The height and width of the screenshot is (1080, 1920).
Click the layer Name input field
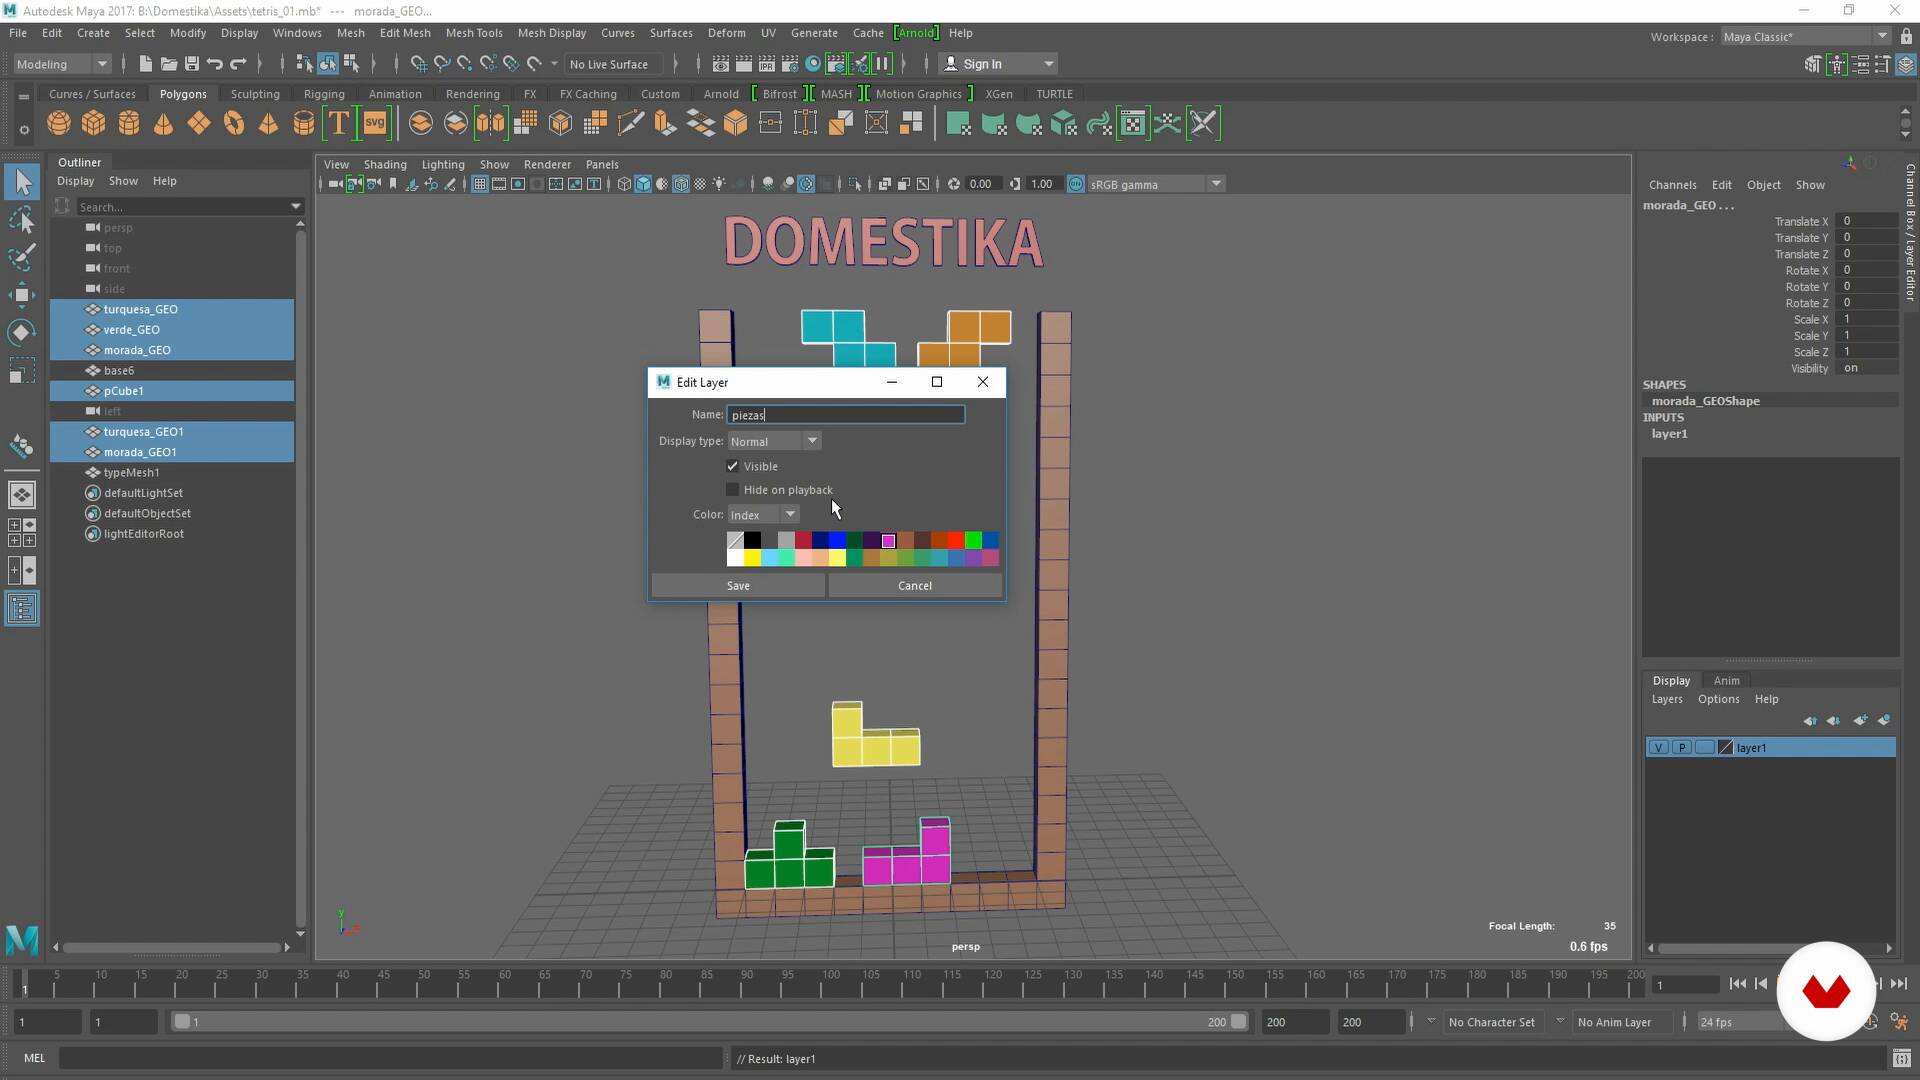coord(846,414)
